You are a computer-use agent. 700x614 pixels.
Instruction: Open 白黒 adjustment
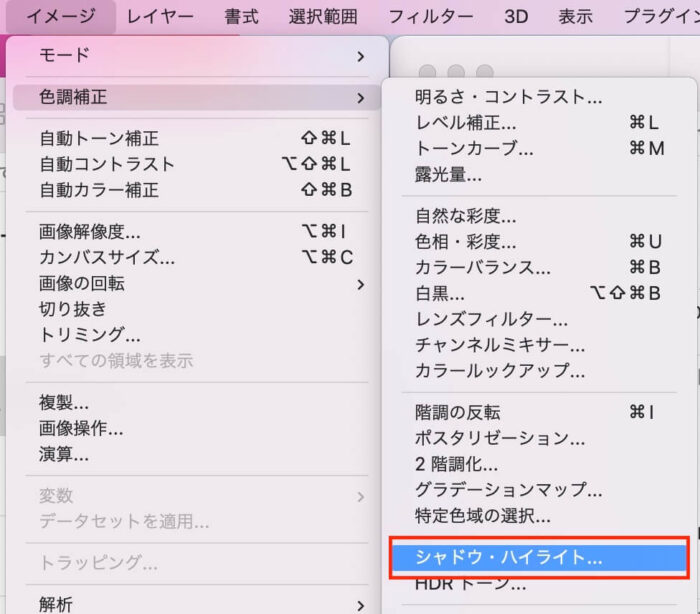click(539, 294)
